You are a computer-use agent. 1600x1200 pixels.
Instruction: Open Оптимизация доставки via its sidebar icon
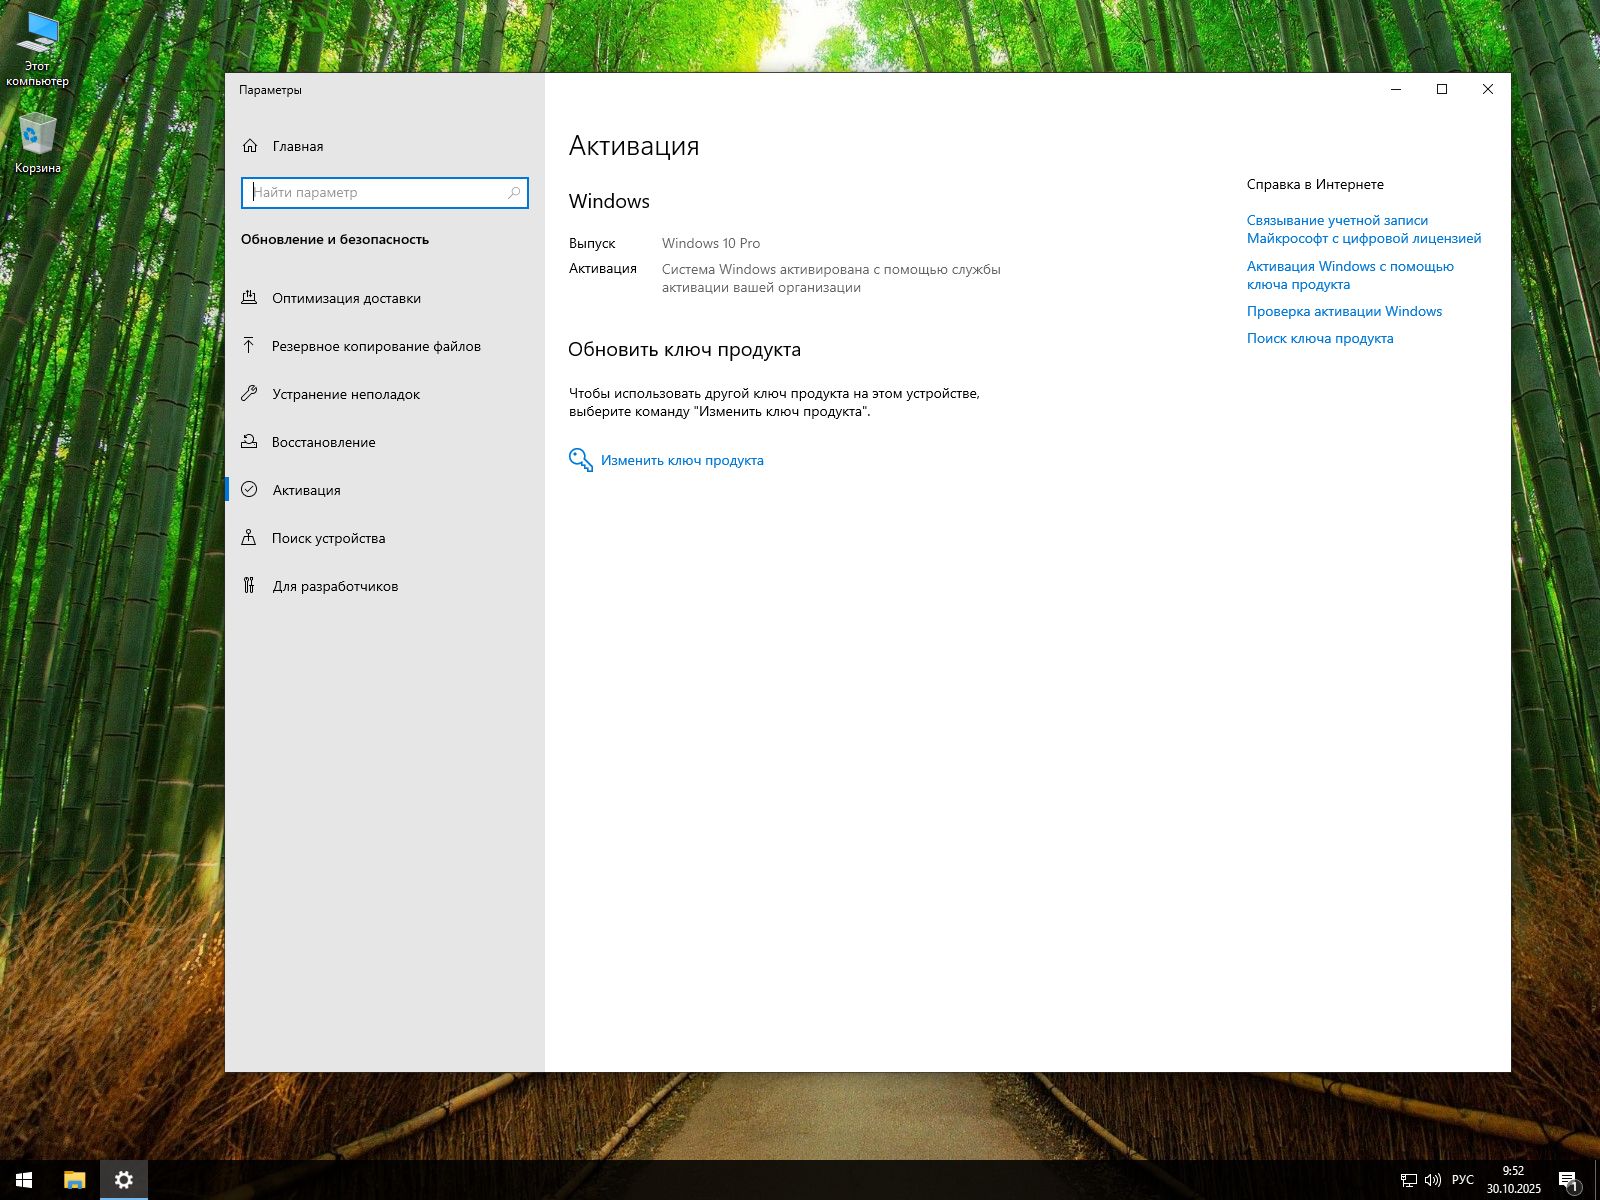[249, 298]
